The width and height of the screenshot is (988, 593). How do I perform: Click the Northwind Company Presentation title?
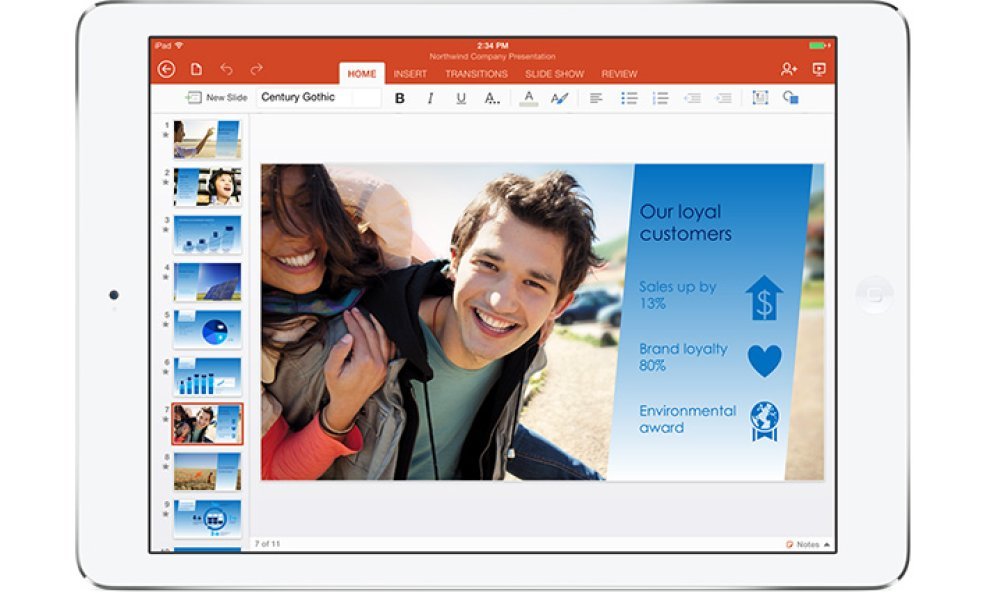[x=492, y=56]
